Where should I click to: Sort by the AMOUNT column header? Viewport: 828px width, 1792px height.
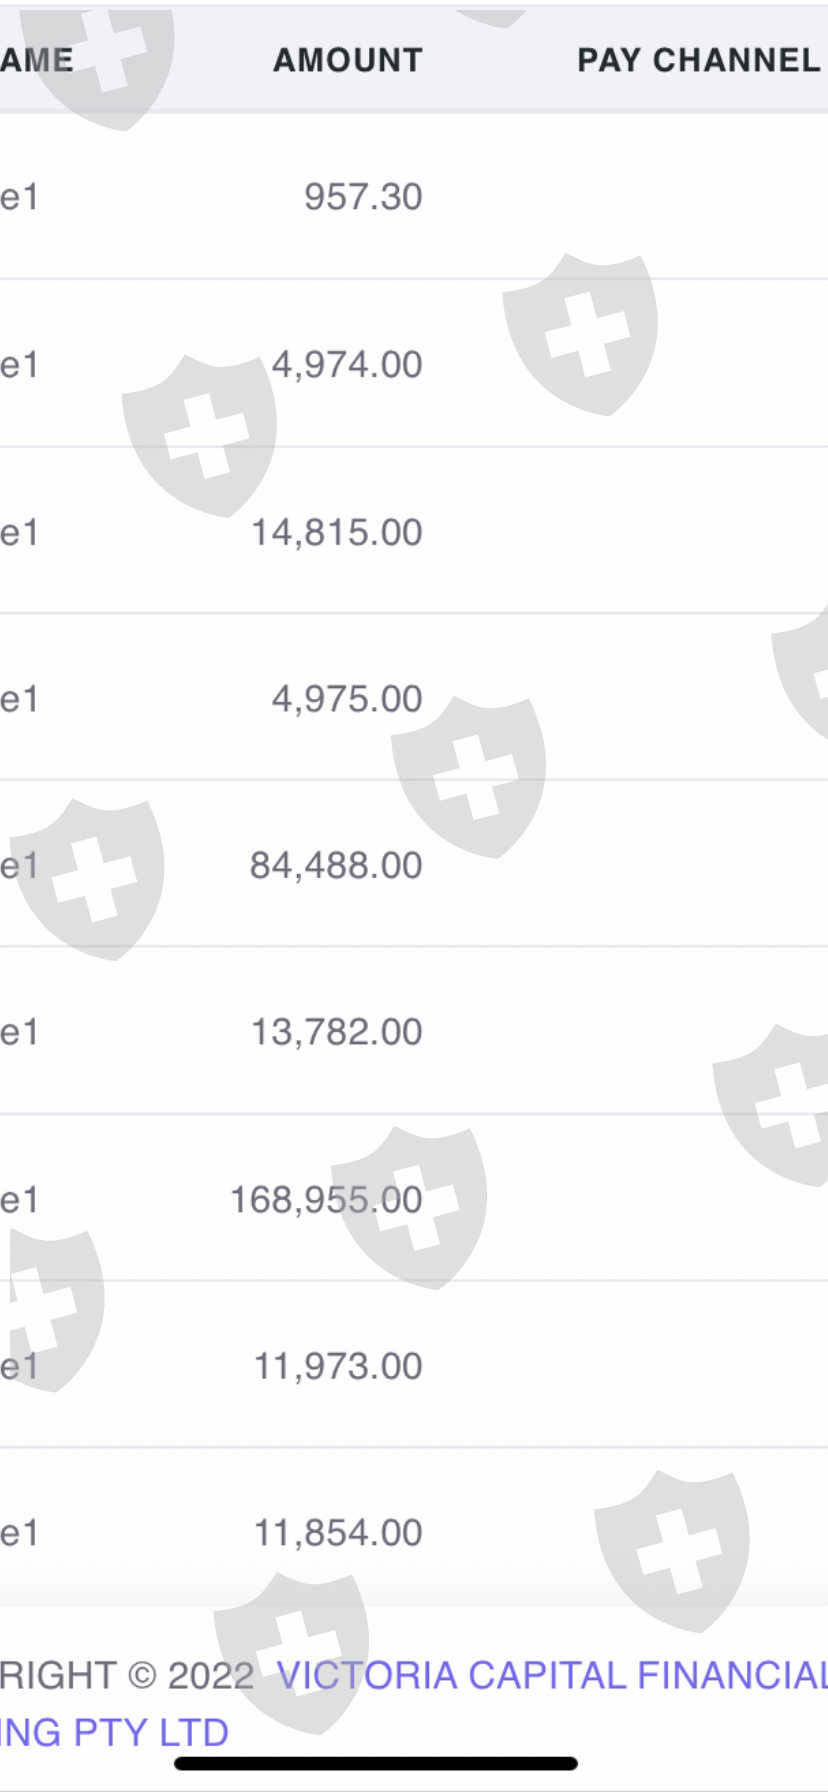(348, 60)
